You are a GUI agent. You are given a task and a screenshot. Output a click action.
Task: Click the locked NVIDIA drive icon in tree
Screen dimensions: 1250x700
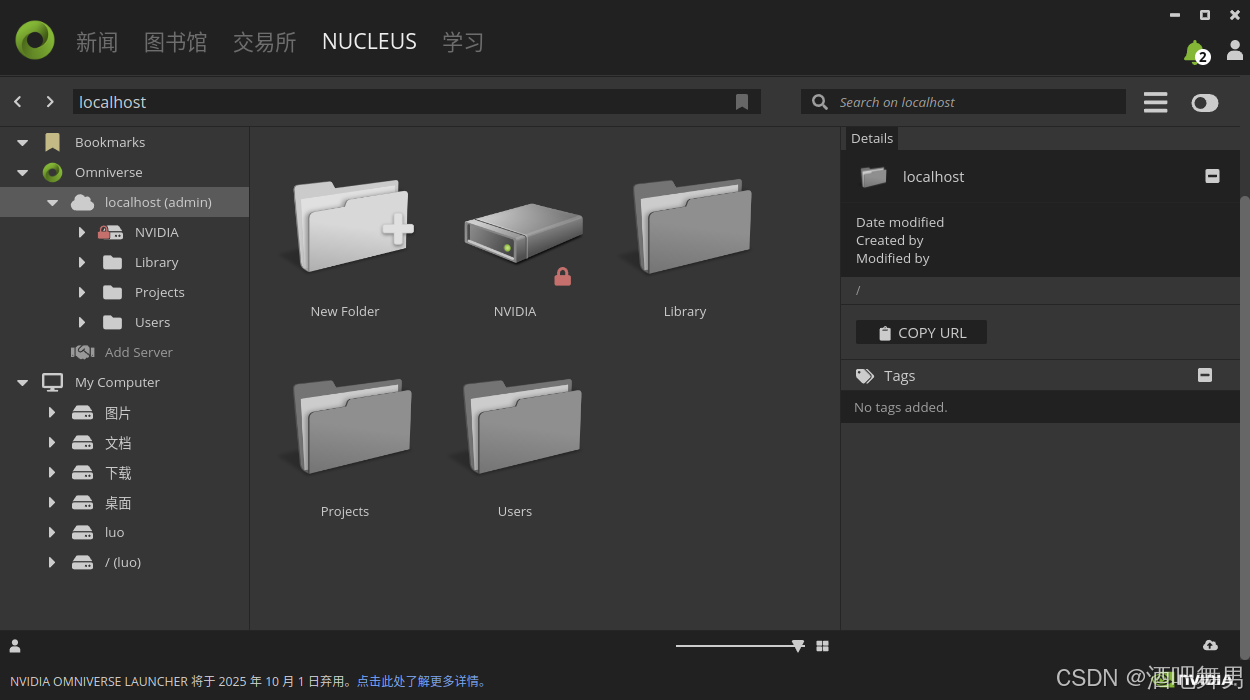(110, 232)
